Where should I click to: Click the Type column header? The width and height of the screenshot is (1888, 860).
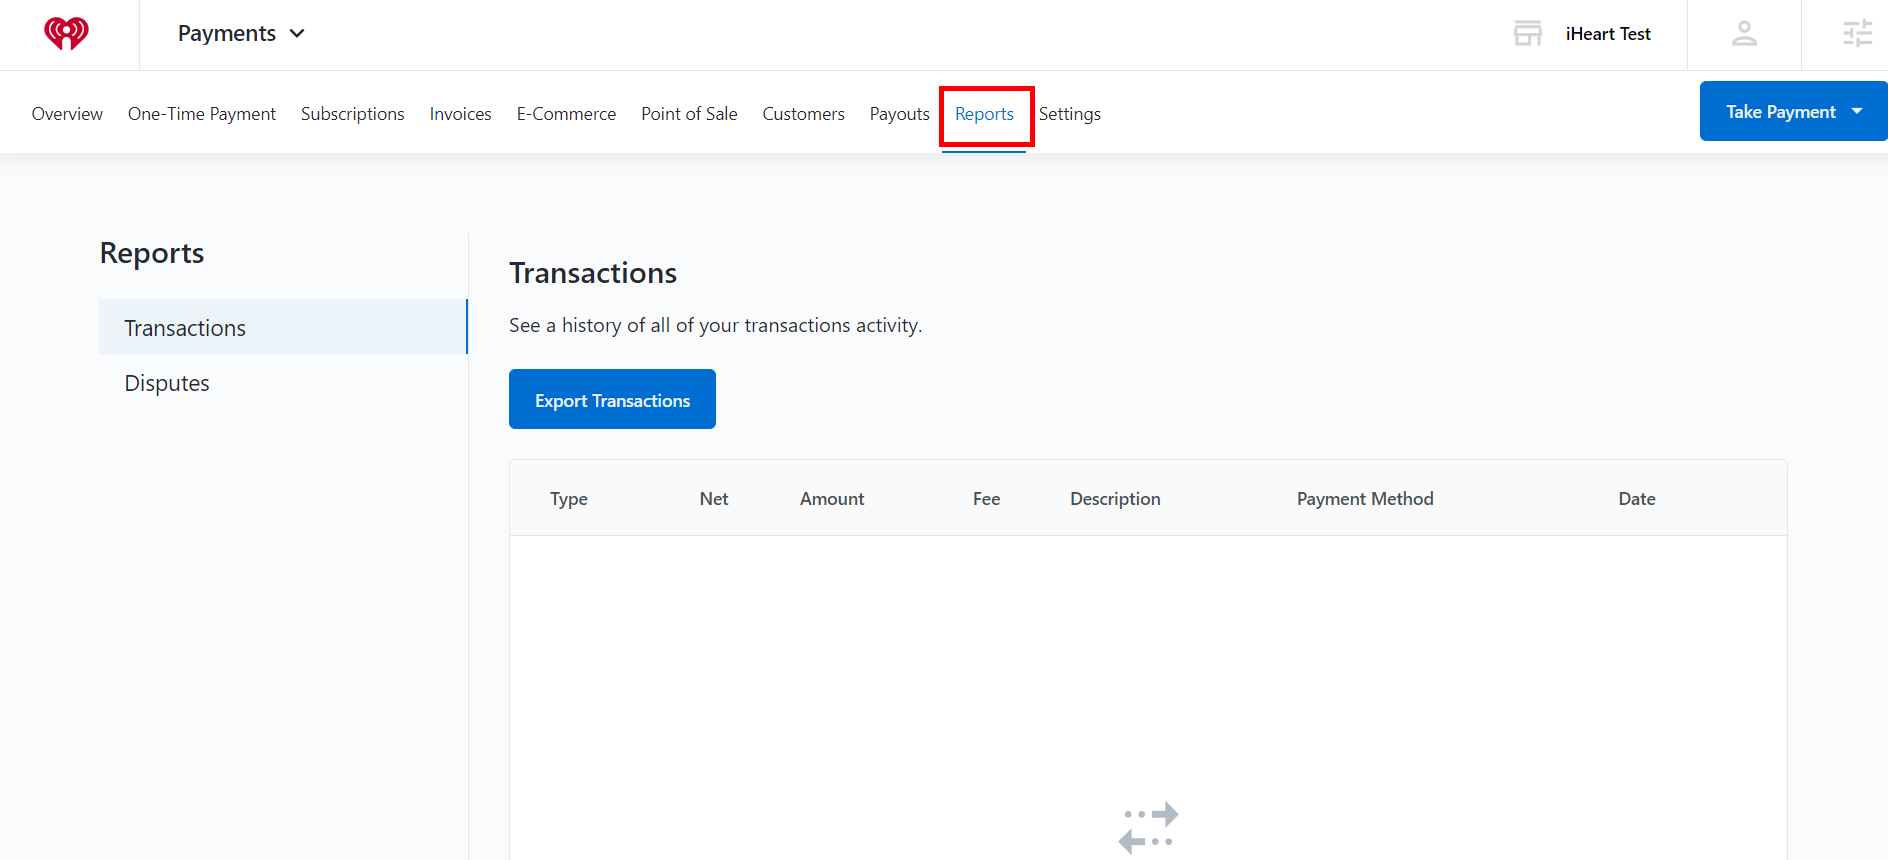pos(569,498)
